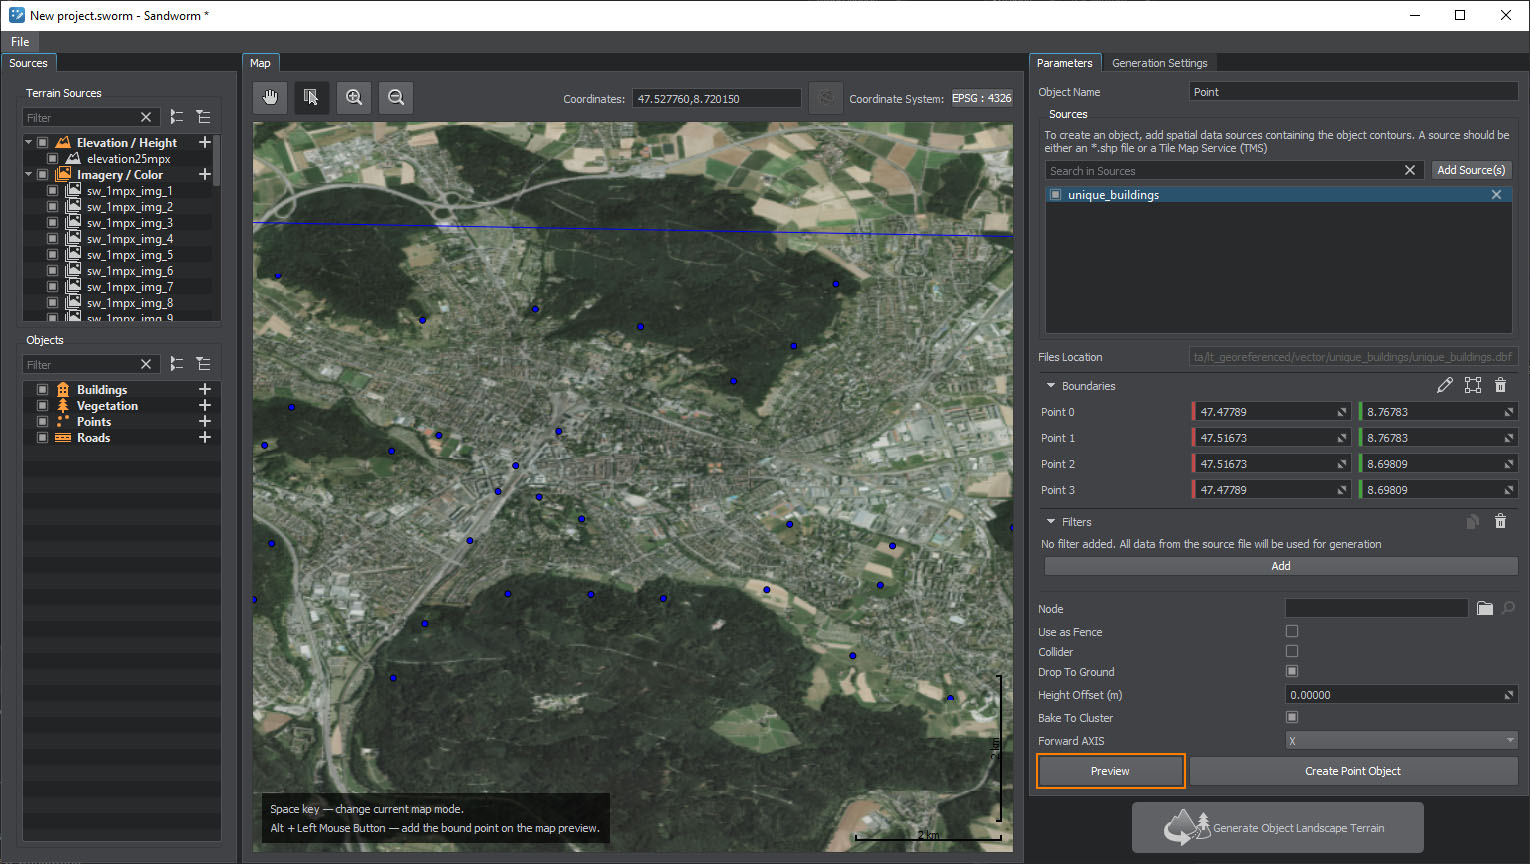Screen dimensions: 1530x864
Task: Toggle the Collider checkbox
Action: tap(1292, 651)
